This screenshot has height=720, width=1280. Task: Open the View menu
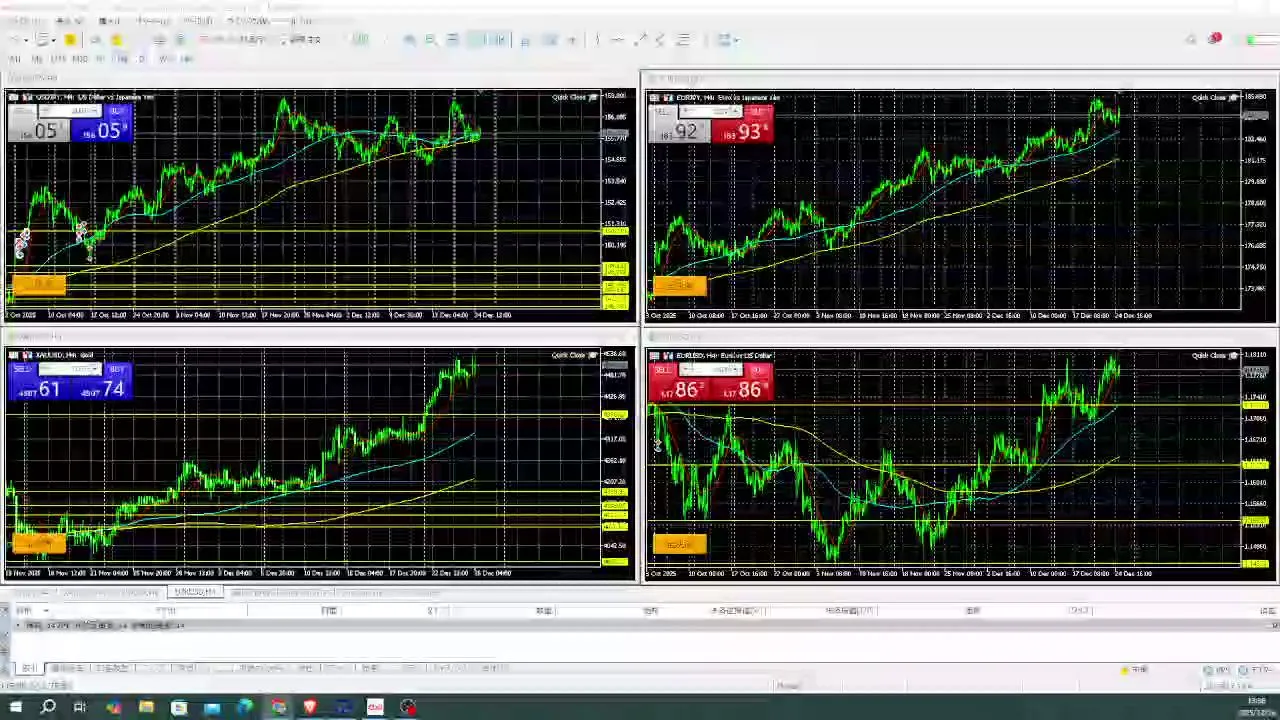[x=70, y=20]
